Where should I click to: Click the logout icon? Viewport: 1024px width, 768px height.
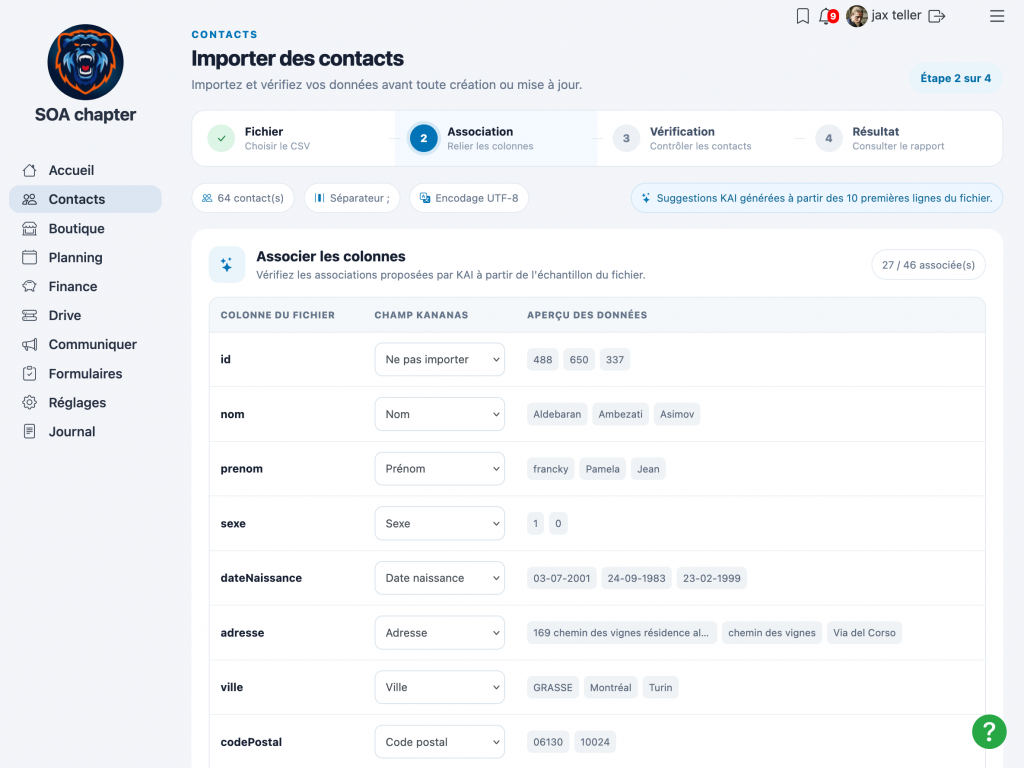point(936,16)
